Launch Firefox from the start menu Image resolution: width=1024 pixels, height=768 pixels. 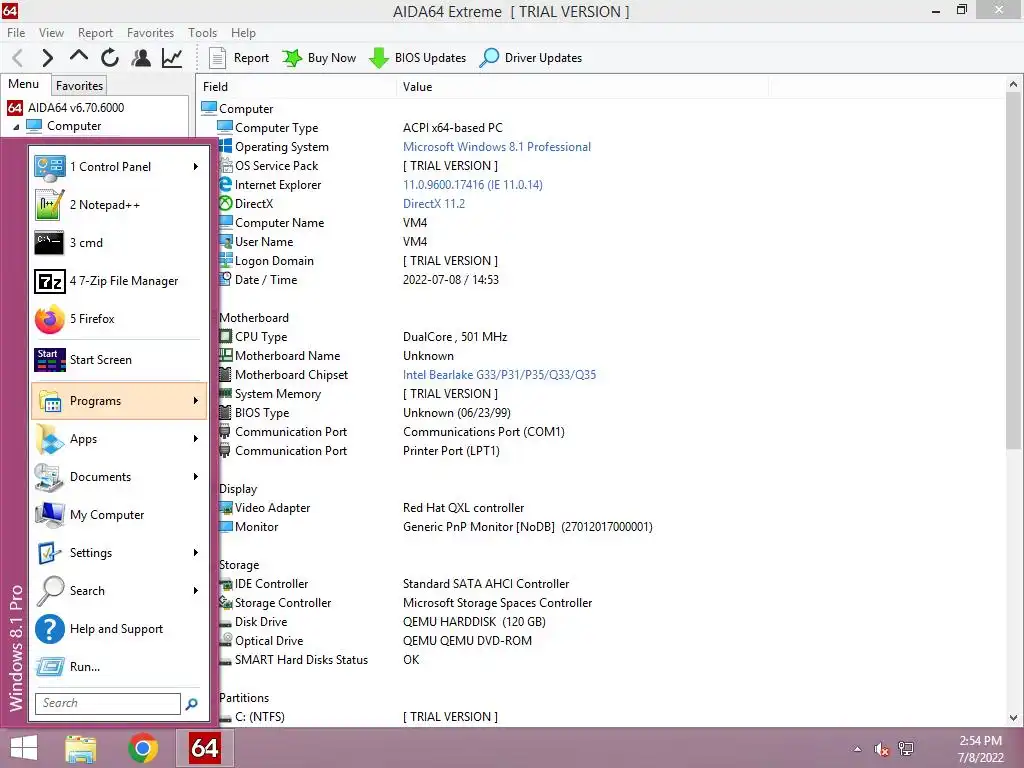(118, 319)
